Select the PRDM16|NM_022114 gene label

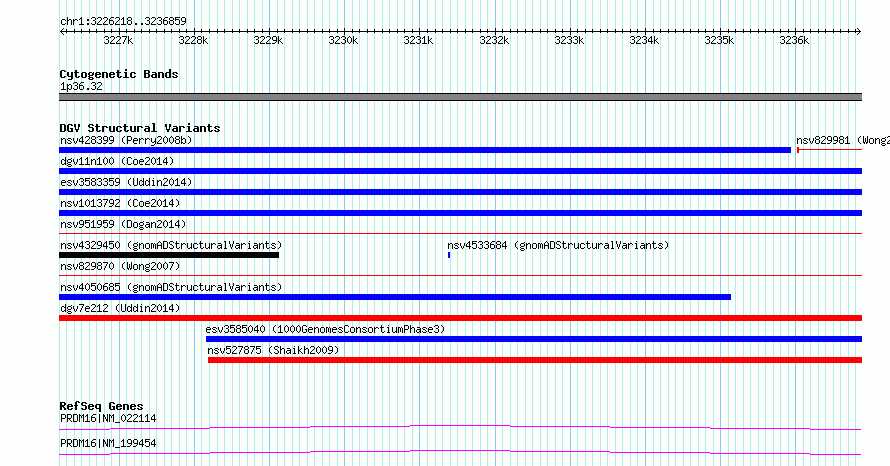[x=108, y=418]
